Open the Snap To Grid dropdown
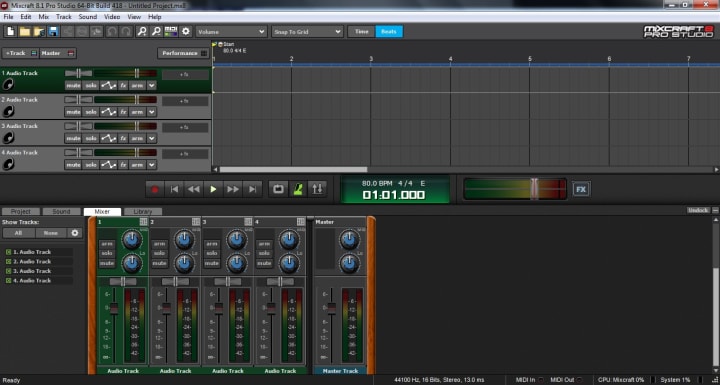 pos(307,32)
